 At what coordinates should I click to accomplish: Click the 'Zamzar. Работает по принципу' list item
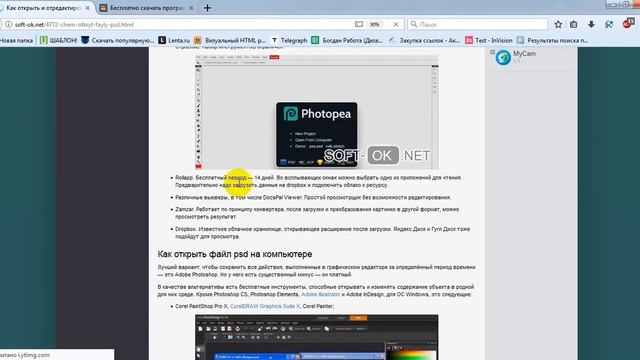click(x=317, y=213)
